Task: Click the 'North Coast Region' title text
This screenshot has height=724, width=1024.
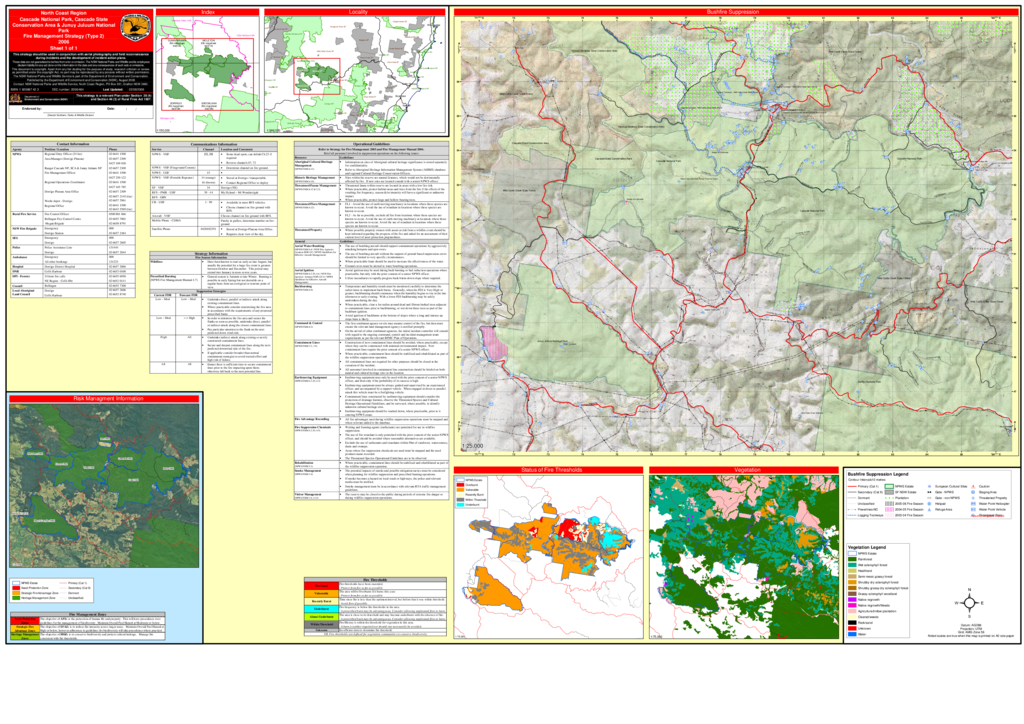Action: pyautogui.click(x=64, y=13)
